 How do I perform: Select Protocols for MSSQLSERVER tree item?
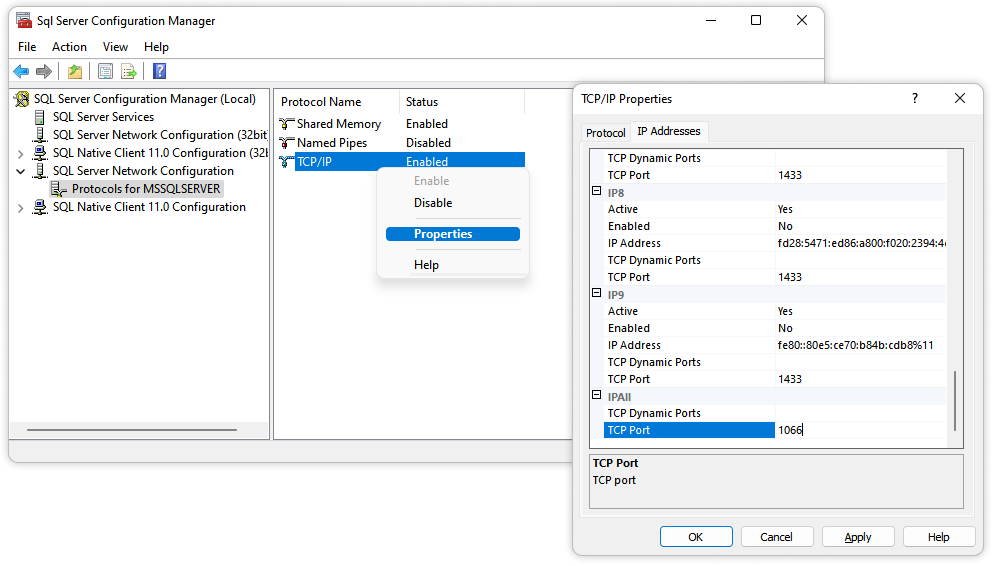pos(146,189)
